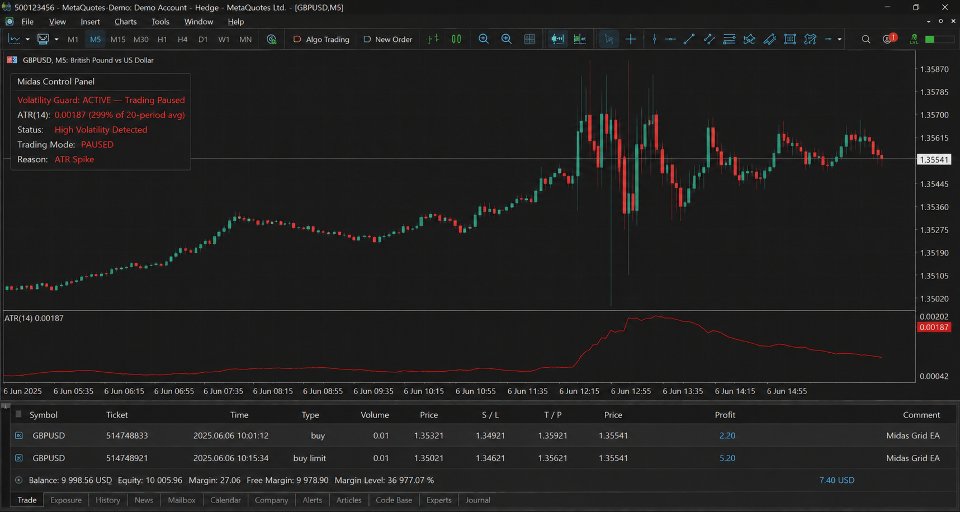
Task: Switch timeframe to MN
Action: [x=246, y=39]
